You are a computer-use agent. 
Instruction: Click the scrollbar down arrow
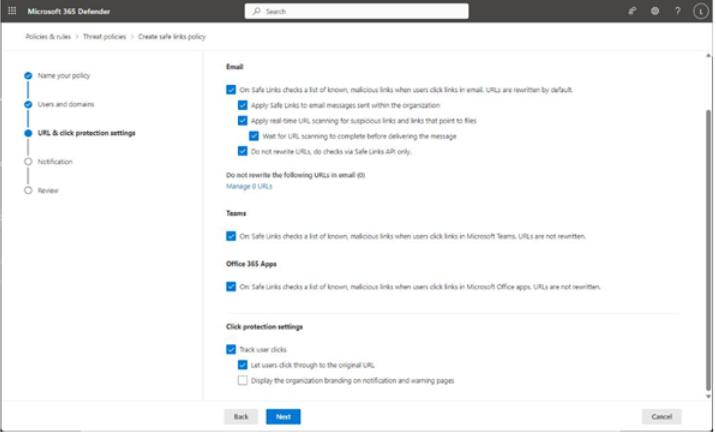(x=708, y=396)
